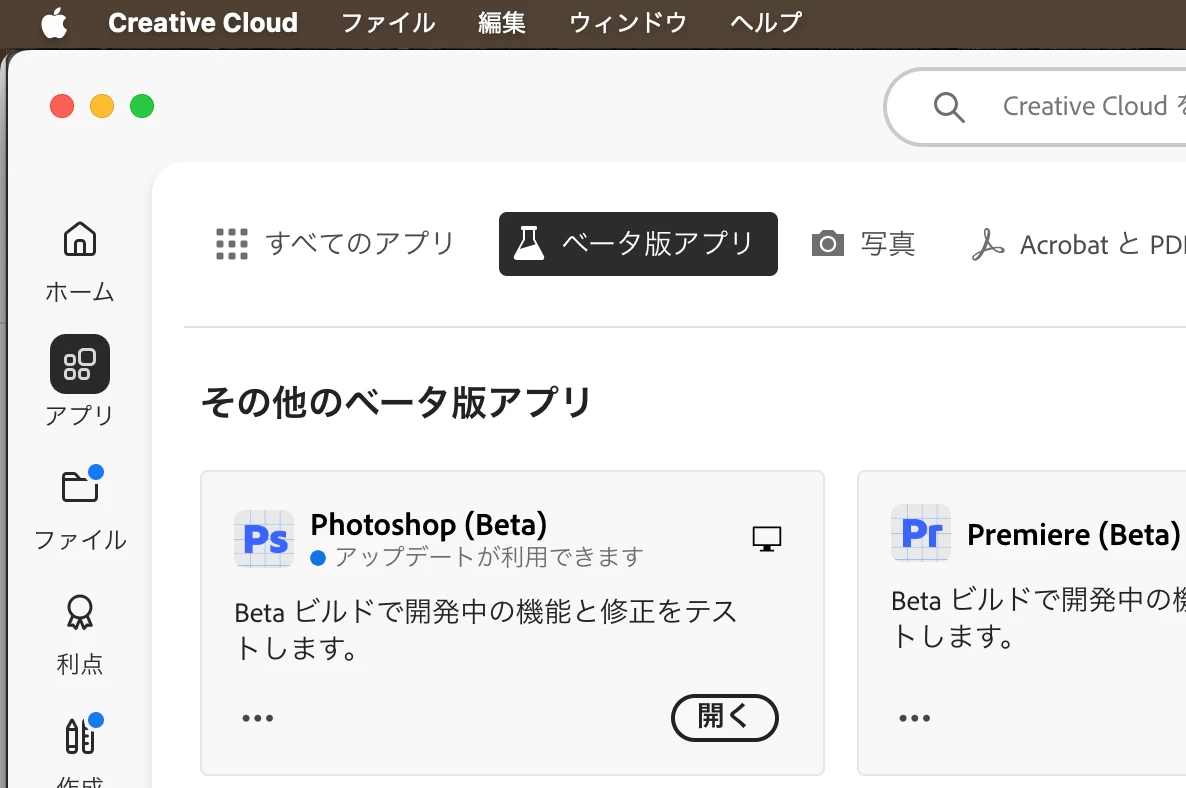Switch to the すべてのアプリ tab

(x=335, y=244)
